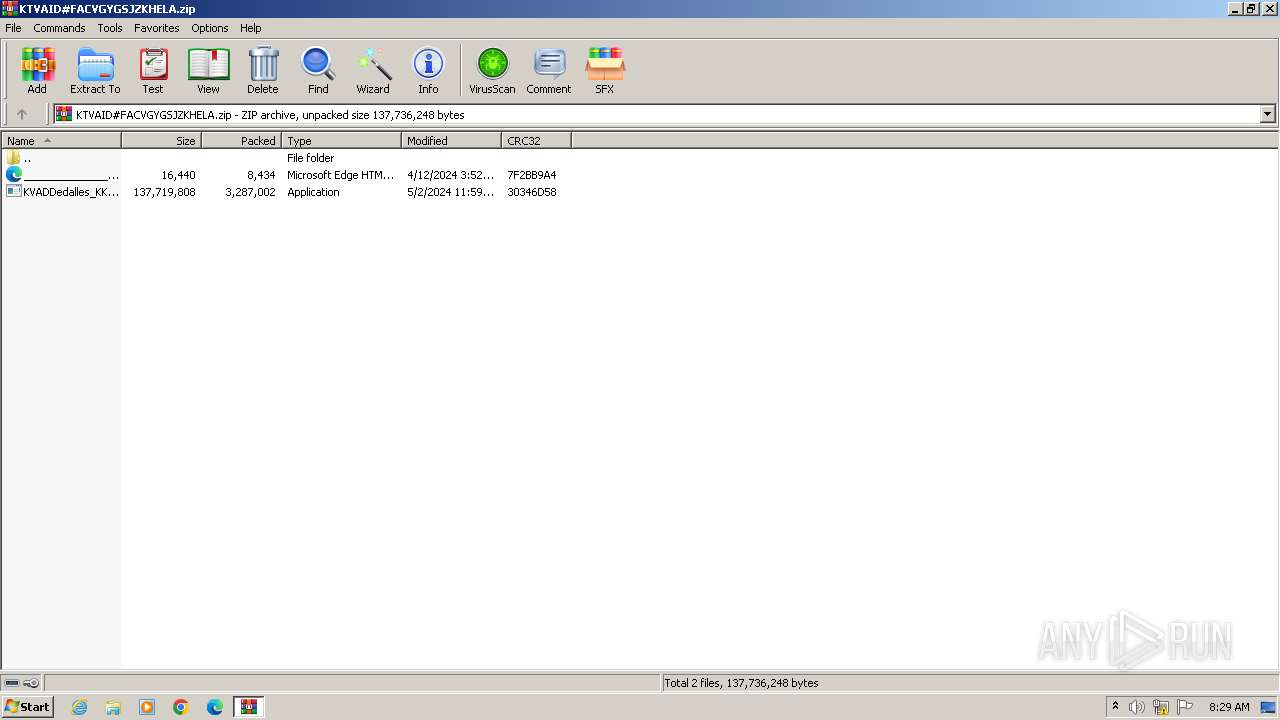This screenshot has width=1280, height=720.
Task: Open the Action Center flag icon
Action: [x=1185, y=707]
